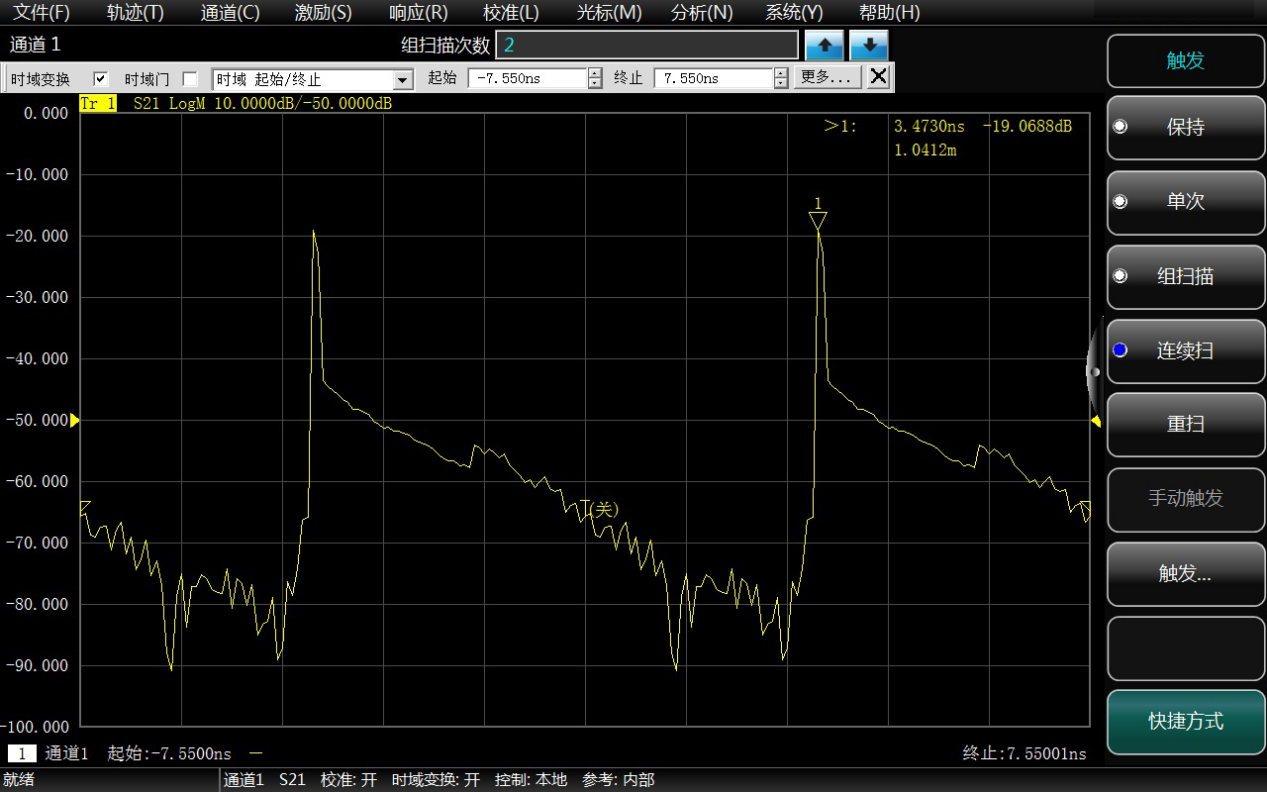
Task: Click the 组扫描次数 input field
Action: pos(647,45)
